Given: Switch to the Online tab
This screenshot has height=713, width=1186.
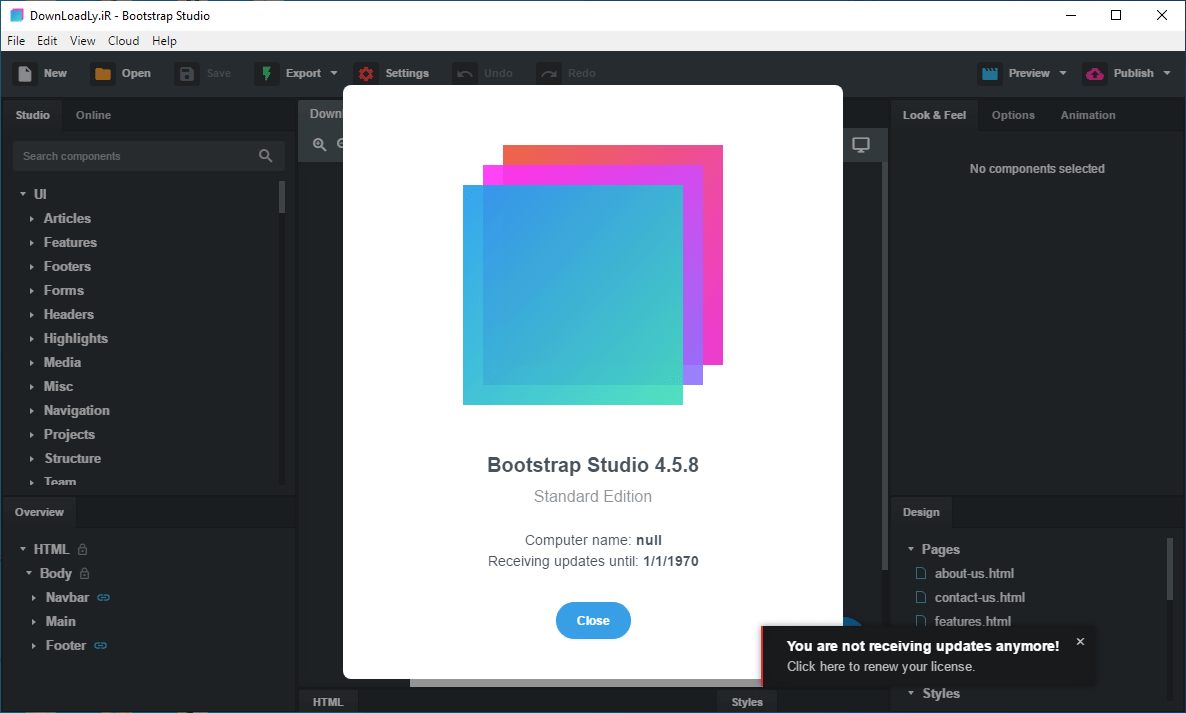Looking at the screenshot, I should point(93,115).
